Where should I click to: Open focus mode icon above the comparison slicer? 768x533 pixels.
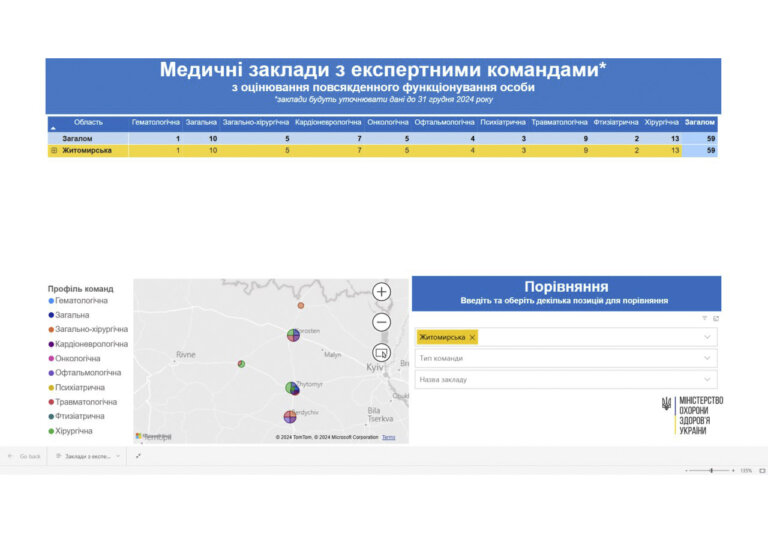coord(716,318)
